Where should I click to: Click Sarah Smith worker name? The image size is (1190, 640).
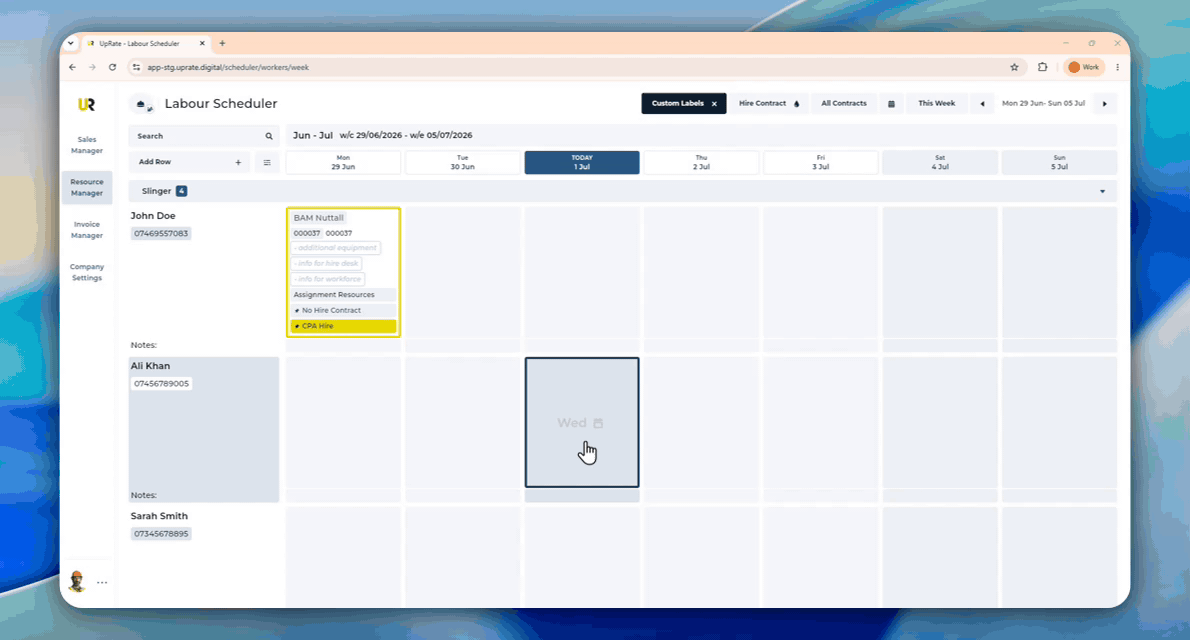159,516
